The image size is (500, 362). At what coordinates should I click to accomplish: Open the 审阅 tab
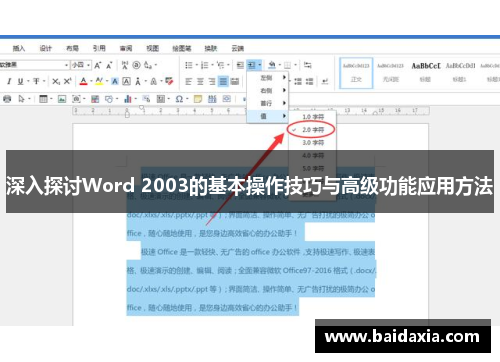coord(126,48)
